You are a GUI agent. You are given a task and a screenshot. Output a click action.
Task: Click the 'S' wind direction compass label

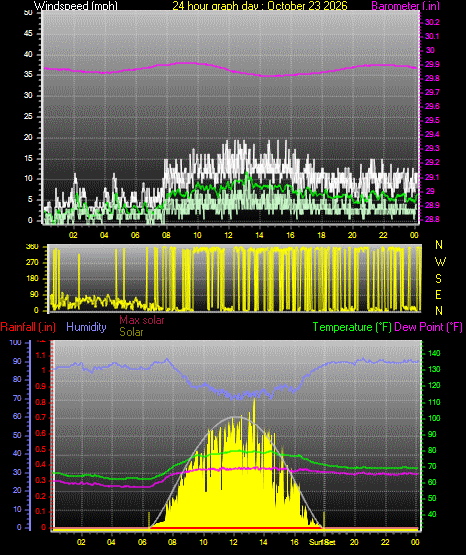438,279
